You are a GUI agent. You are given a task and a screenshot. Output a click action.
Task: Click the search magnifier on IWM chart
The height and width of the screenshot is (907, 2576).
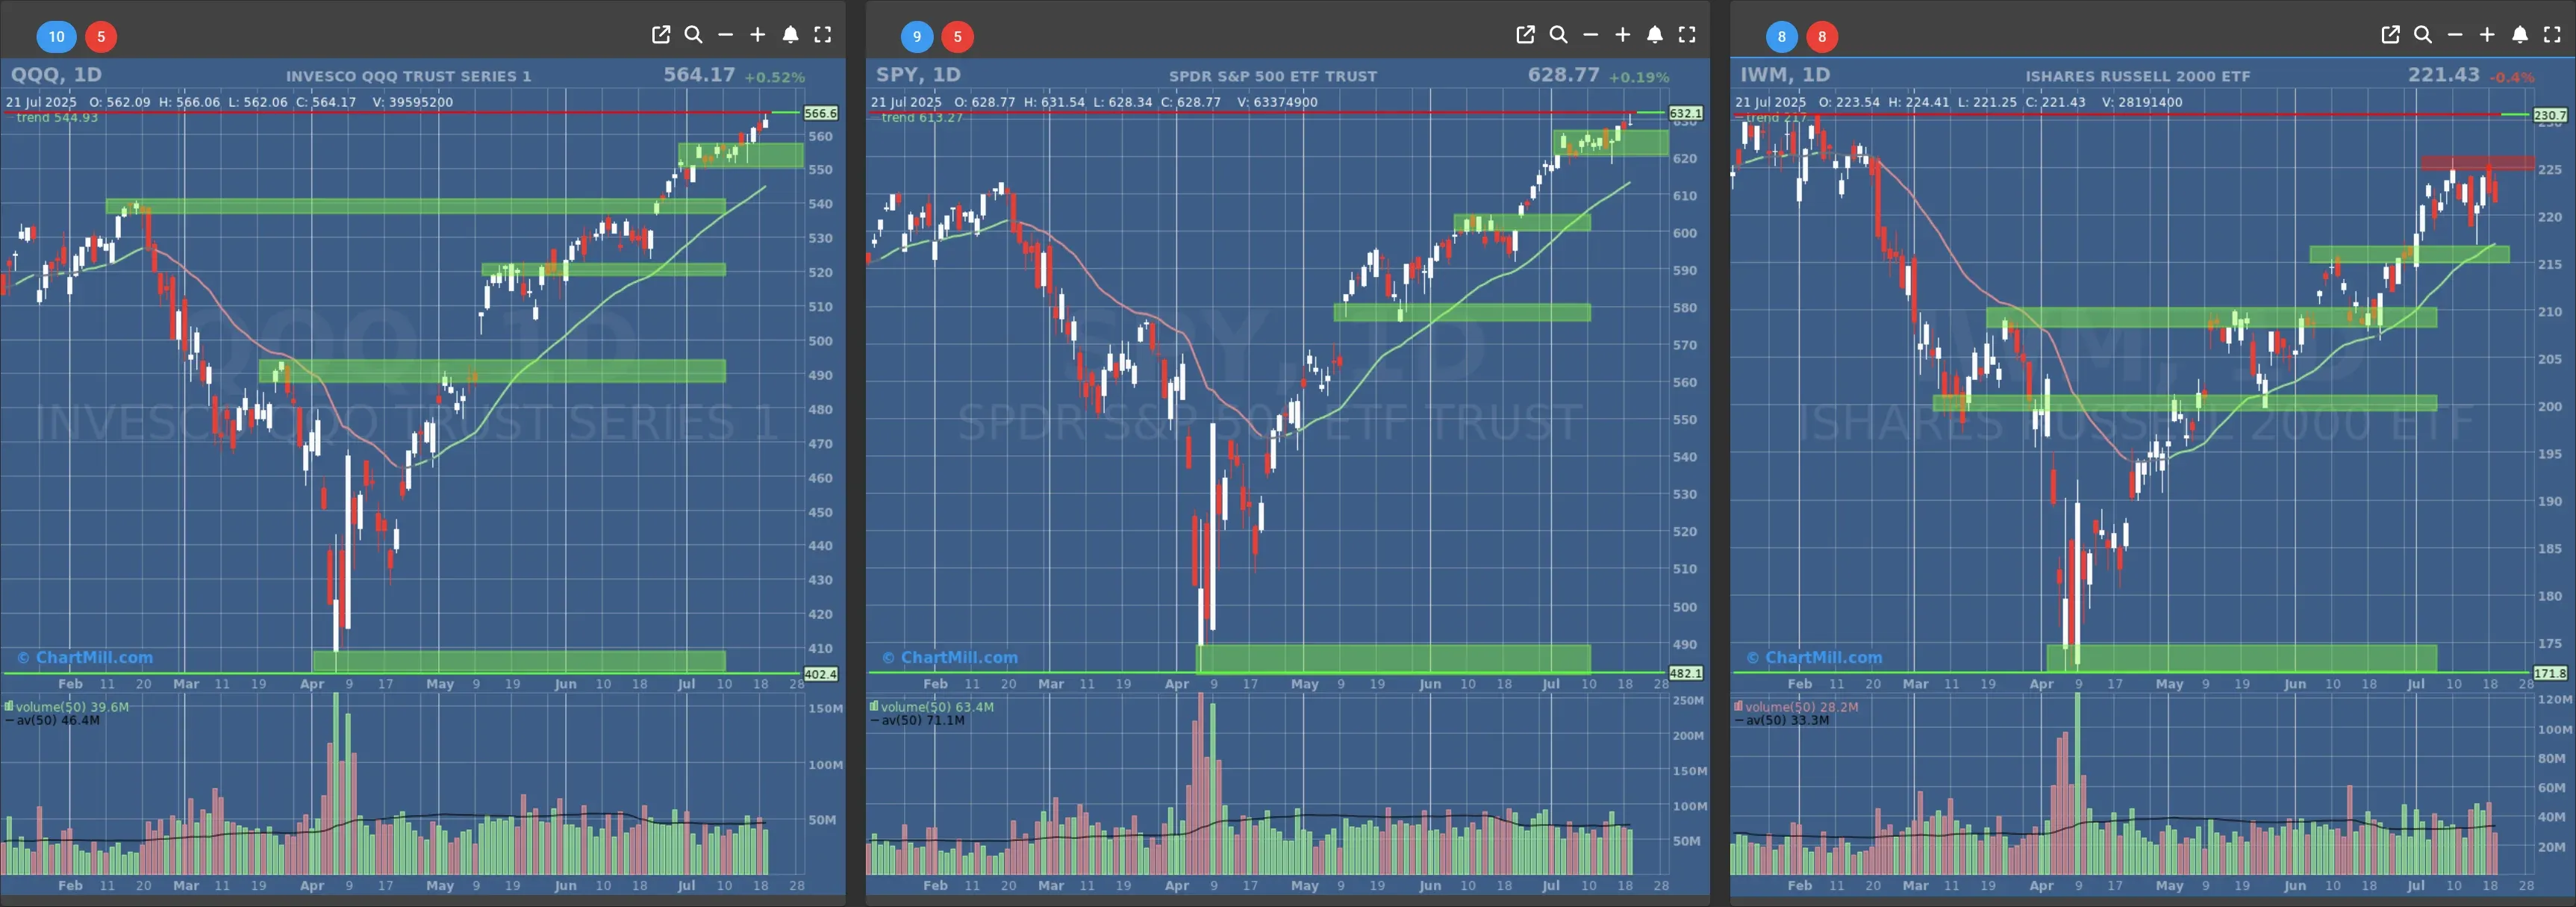click(x=2423, y=35)
